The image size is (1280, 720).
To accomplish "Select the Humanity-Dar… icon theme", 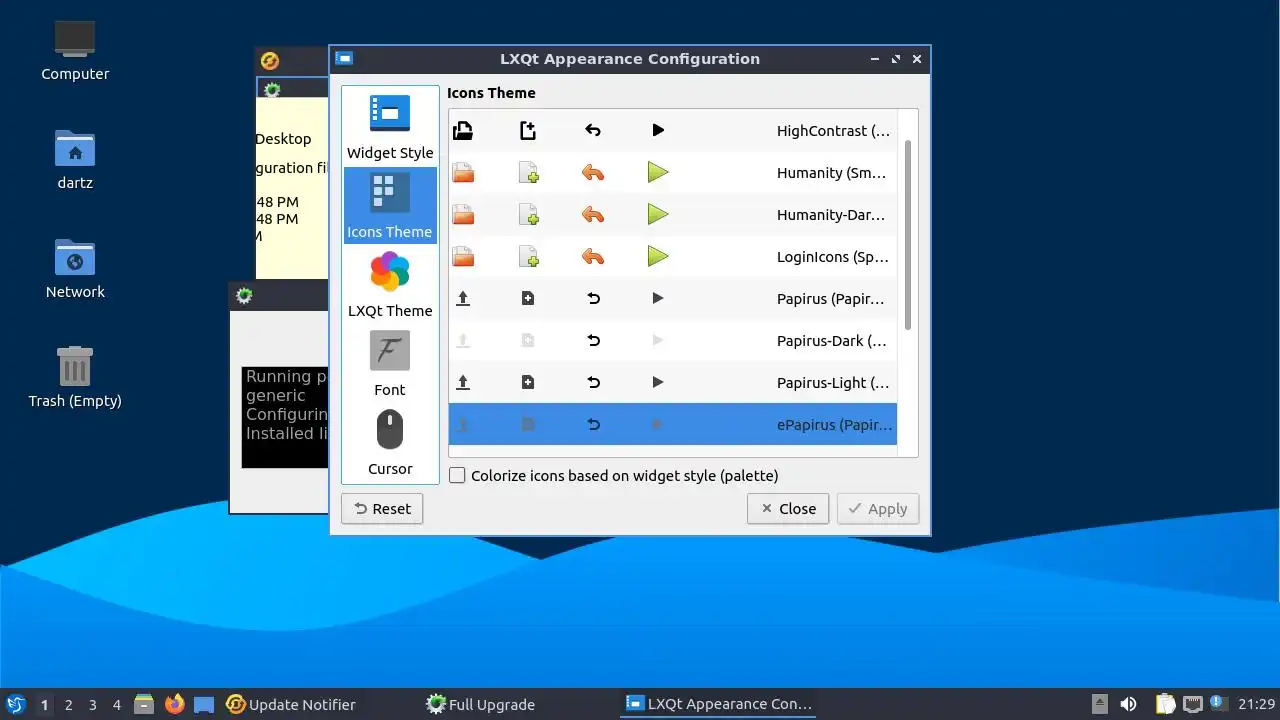I will click(x=673, y=215).
